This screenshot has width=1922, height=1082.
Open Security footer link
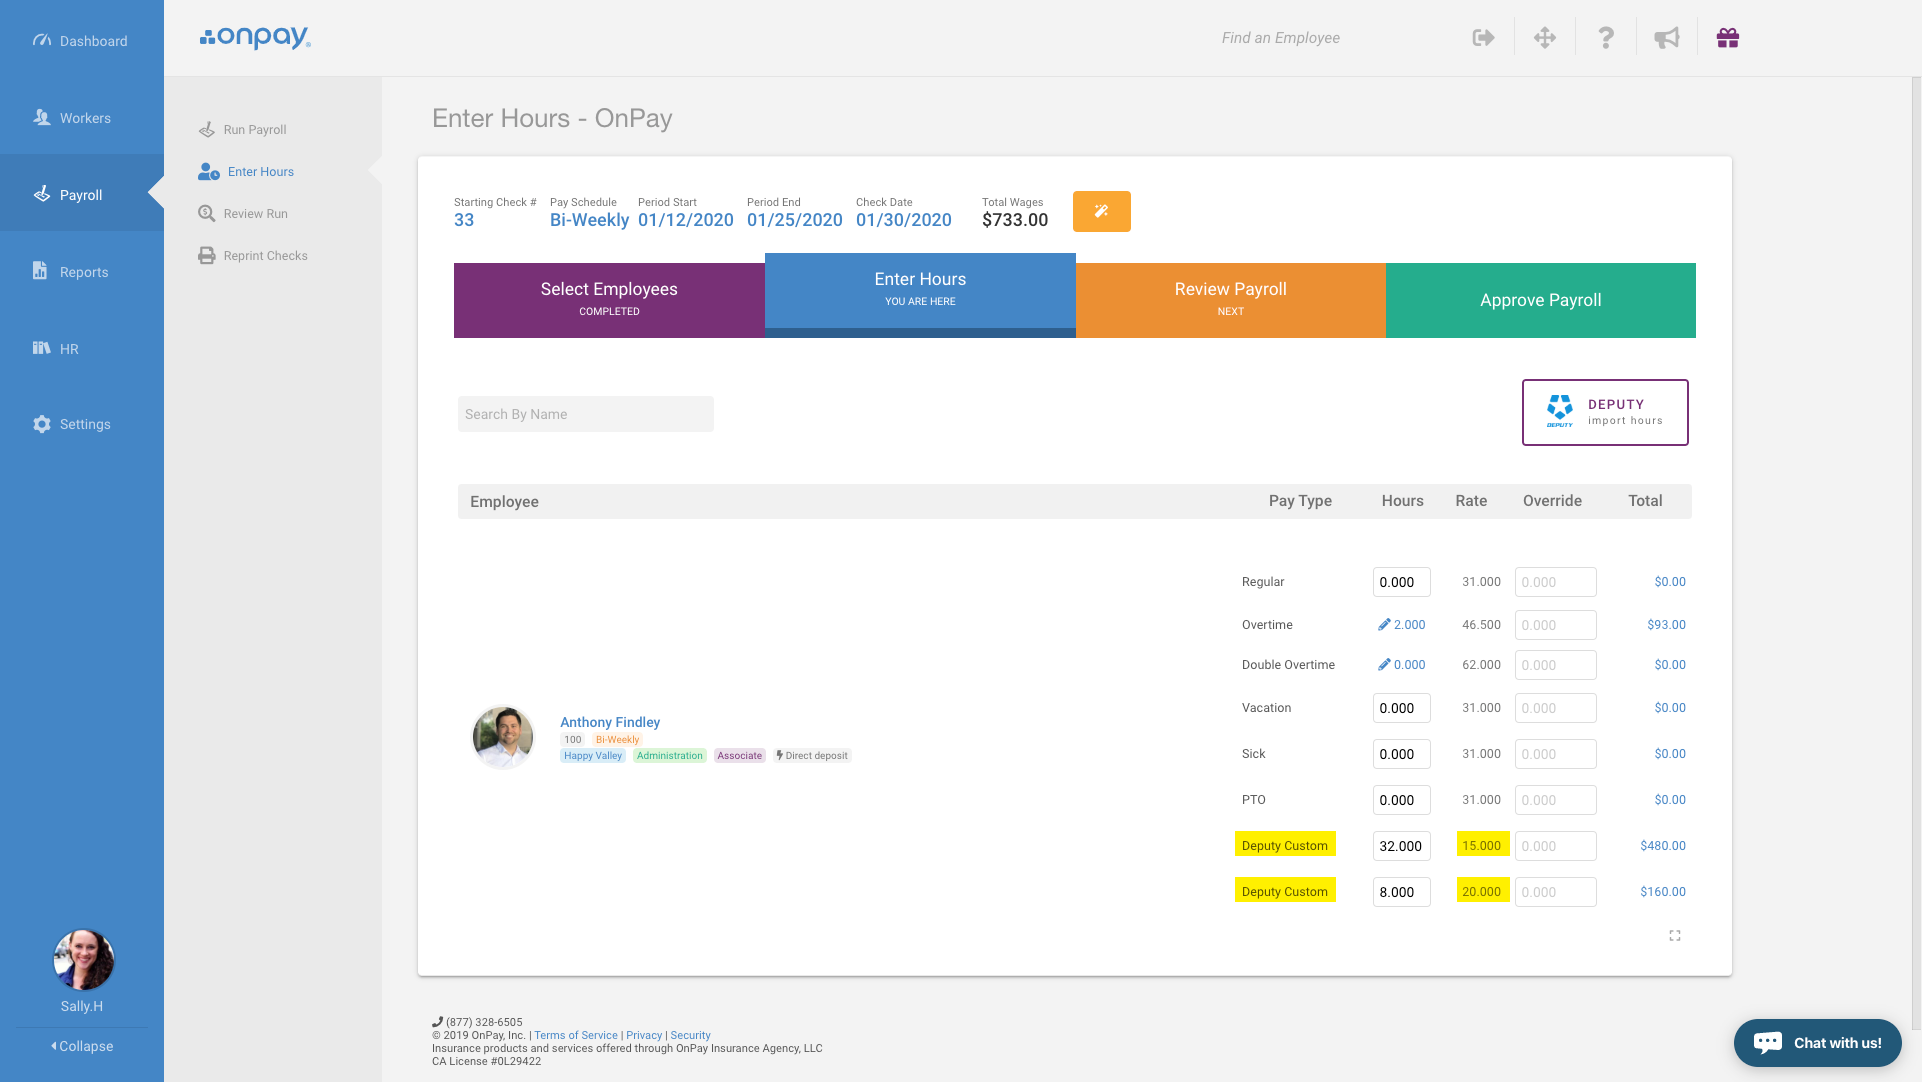pos(690,1036)
